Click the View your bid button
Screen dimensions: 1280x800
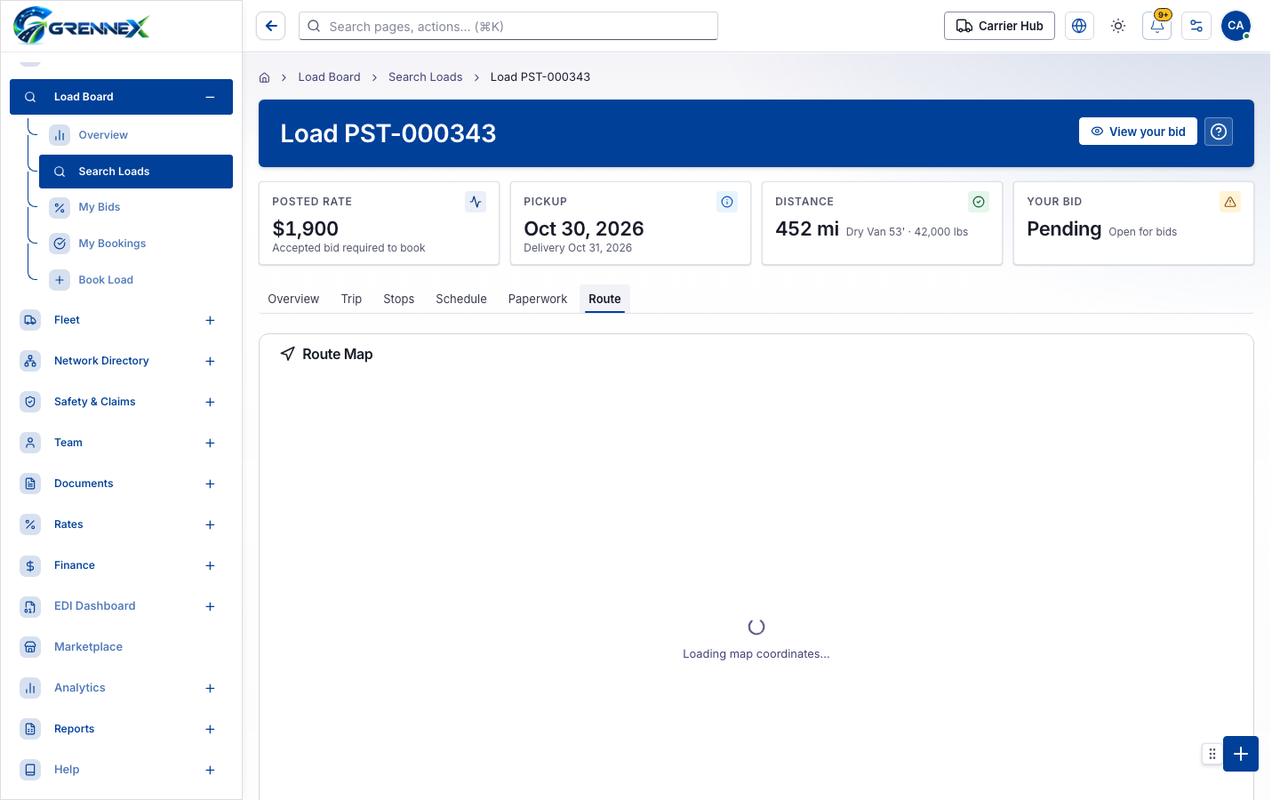click(x=1138, y=132)
